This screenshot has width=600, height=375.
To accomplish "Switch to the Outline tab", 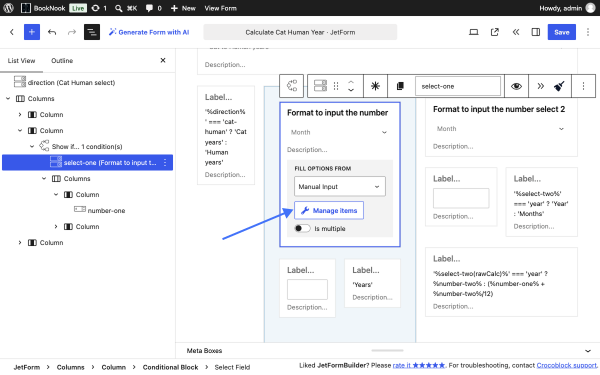I will (x=62, y=60).
